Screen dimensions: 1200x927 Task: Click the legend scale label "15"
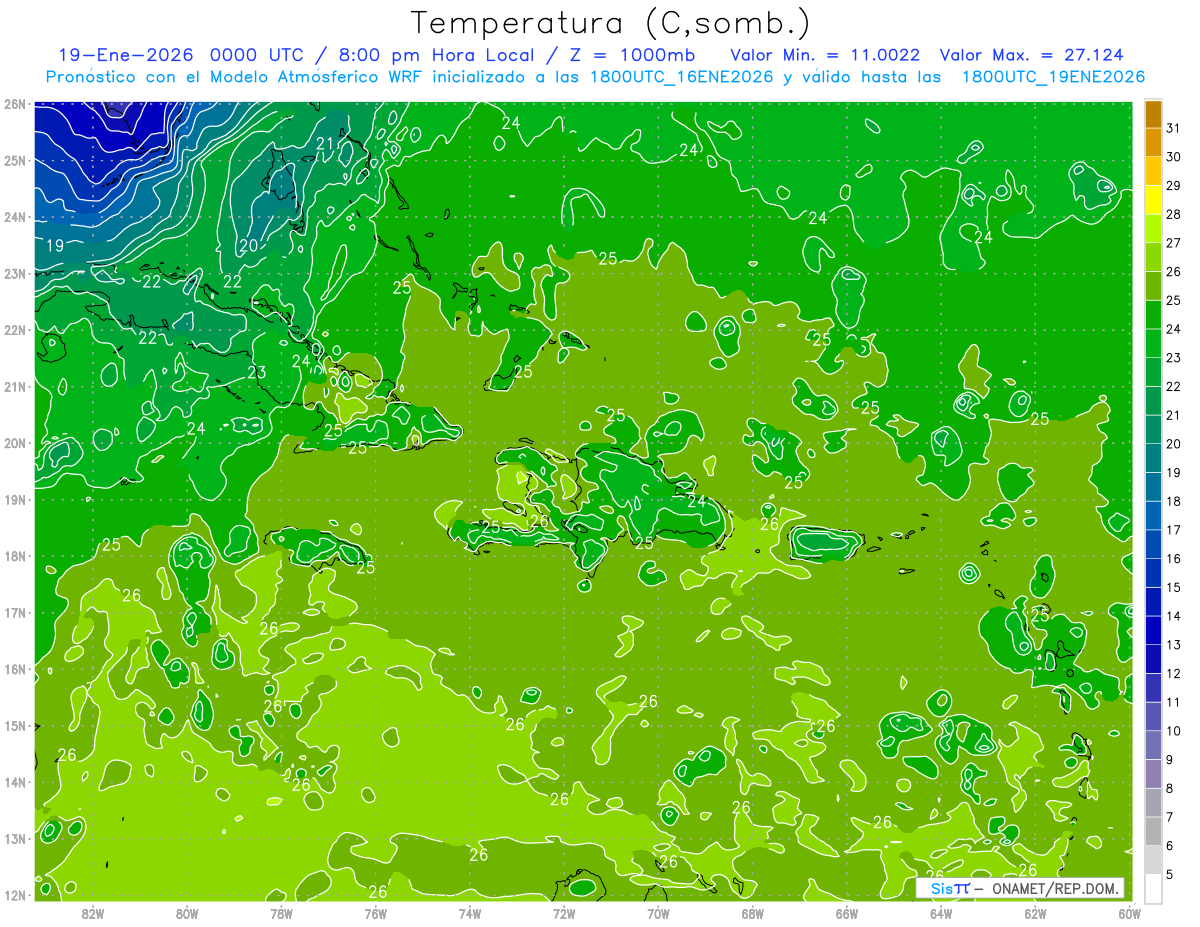pyautogui.click(x=1174, y=587)
